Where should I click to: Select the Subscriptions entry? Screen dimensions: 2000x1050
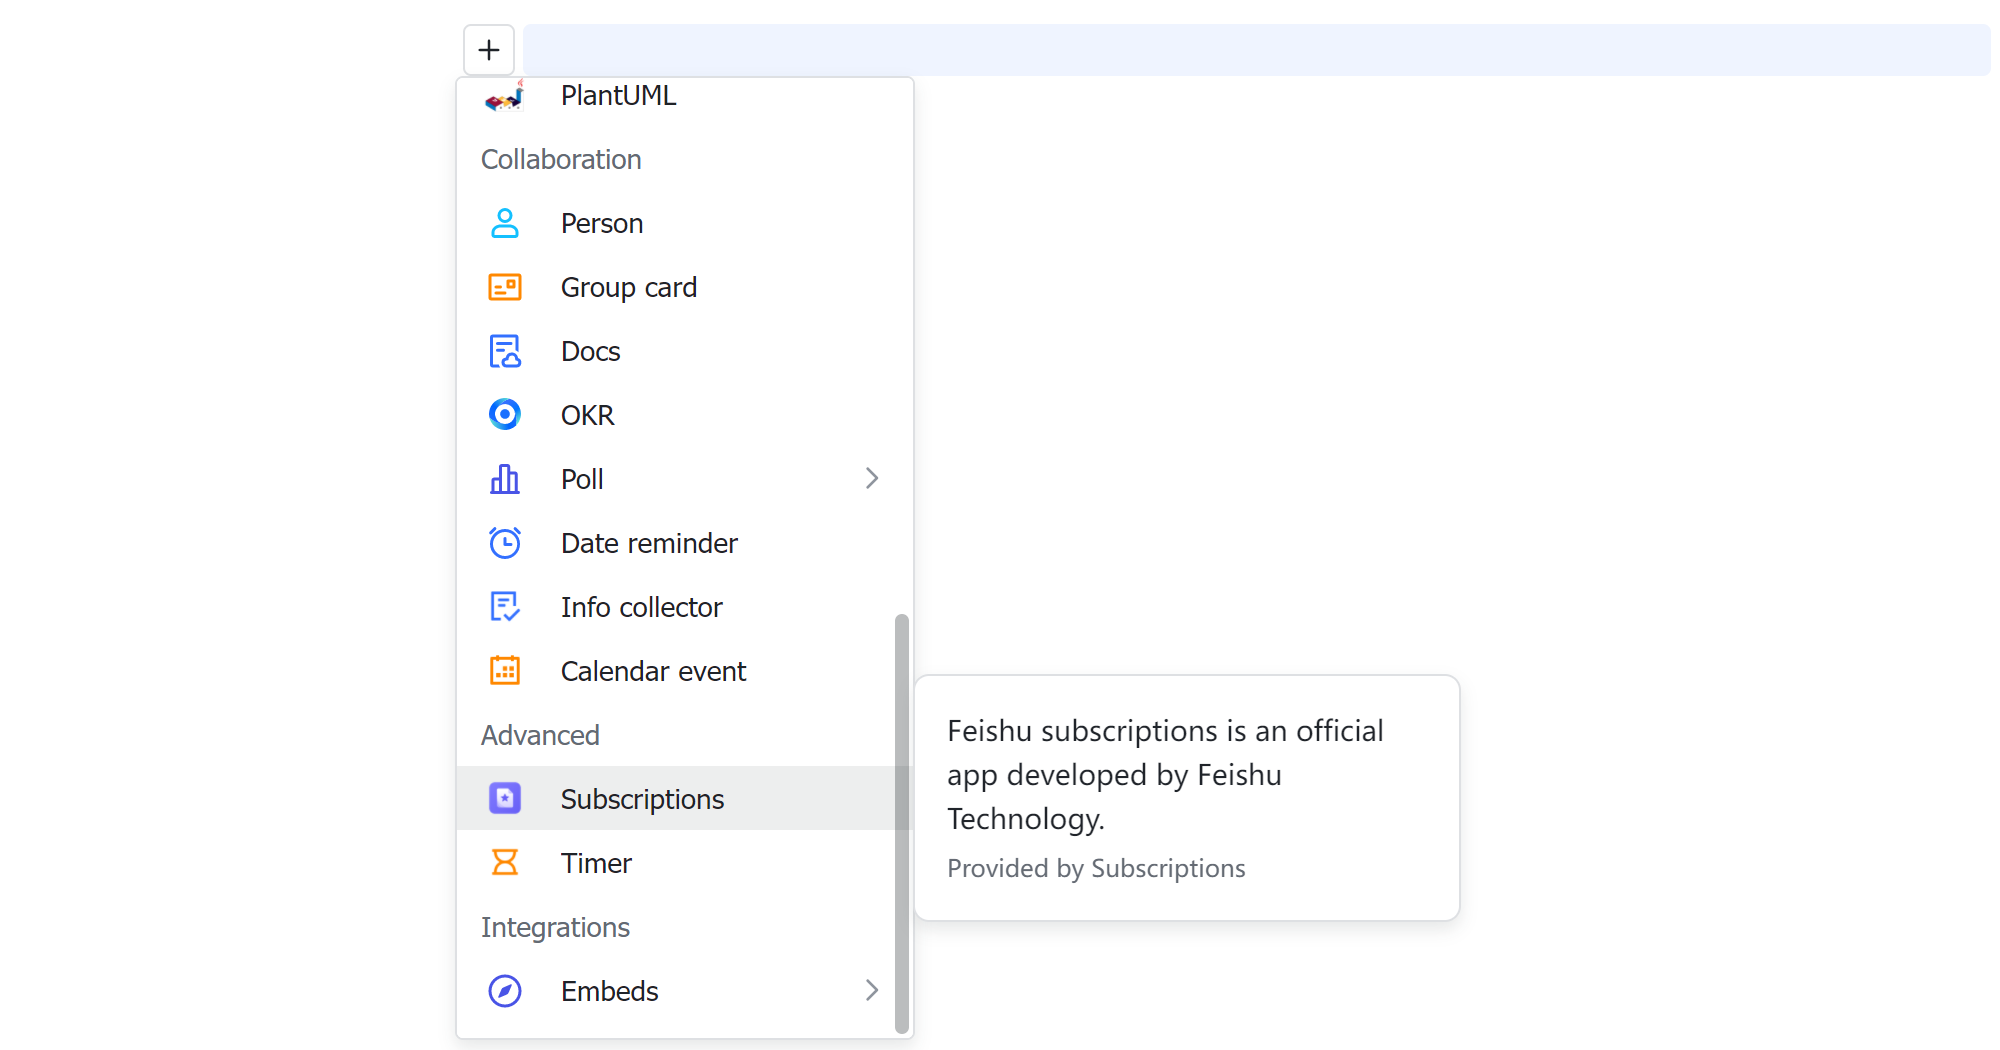(x=685, y=799)
